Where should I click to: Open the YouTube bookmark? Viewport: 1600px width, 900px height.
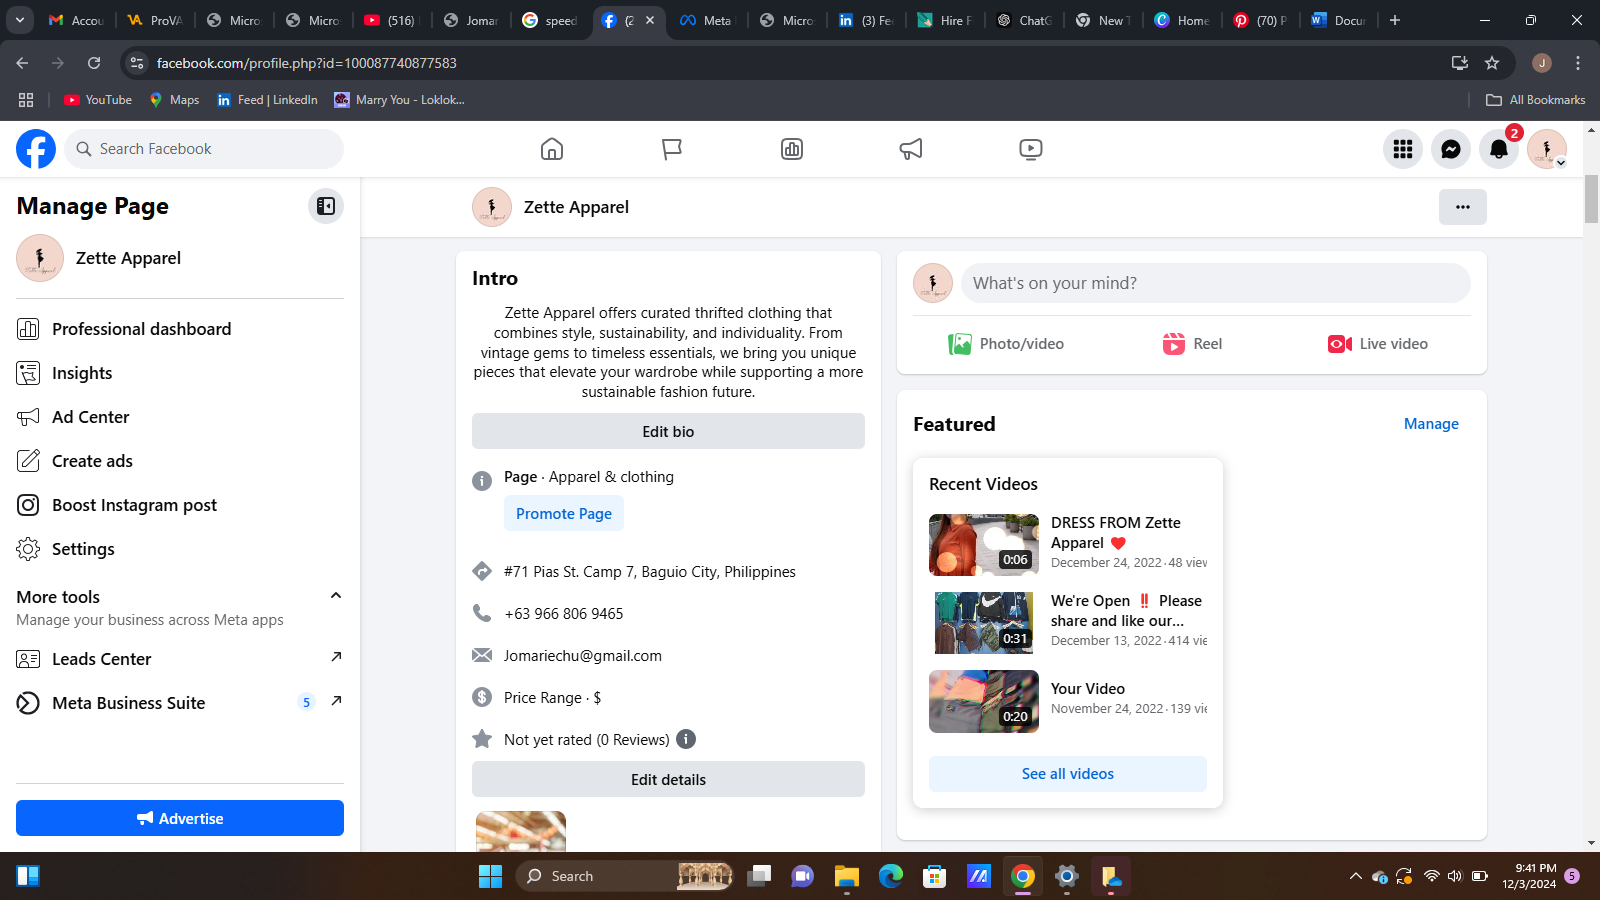pos(98,100)
